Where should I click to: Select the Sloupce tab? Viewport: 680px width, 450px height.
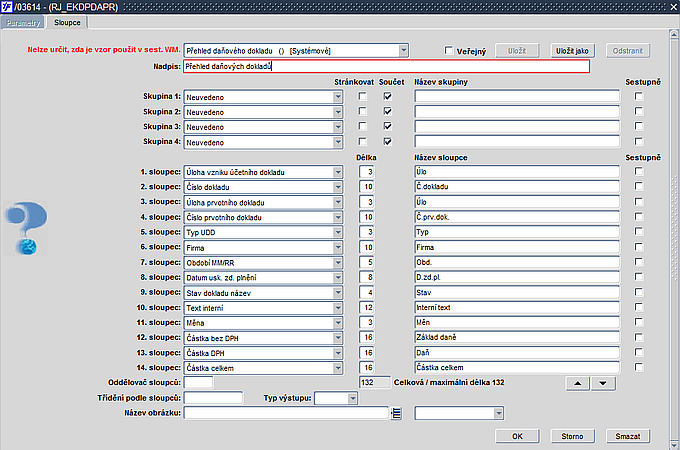[x=68, y=20]
